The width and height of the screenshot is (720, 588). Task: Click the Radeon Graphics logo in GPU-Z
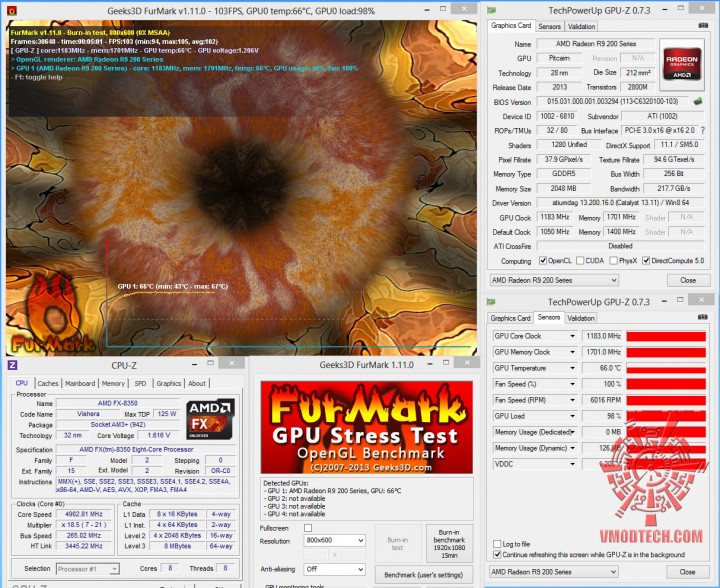pos(682,66)
